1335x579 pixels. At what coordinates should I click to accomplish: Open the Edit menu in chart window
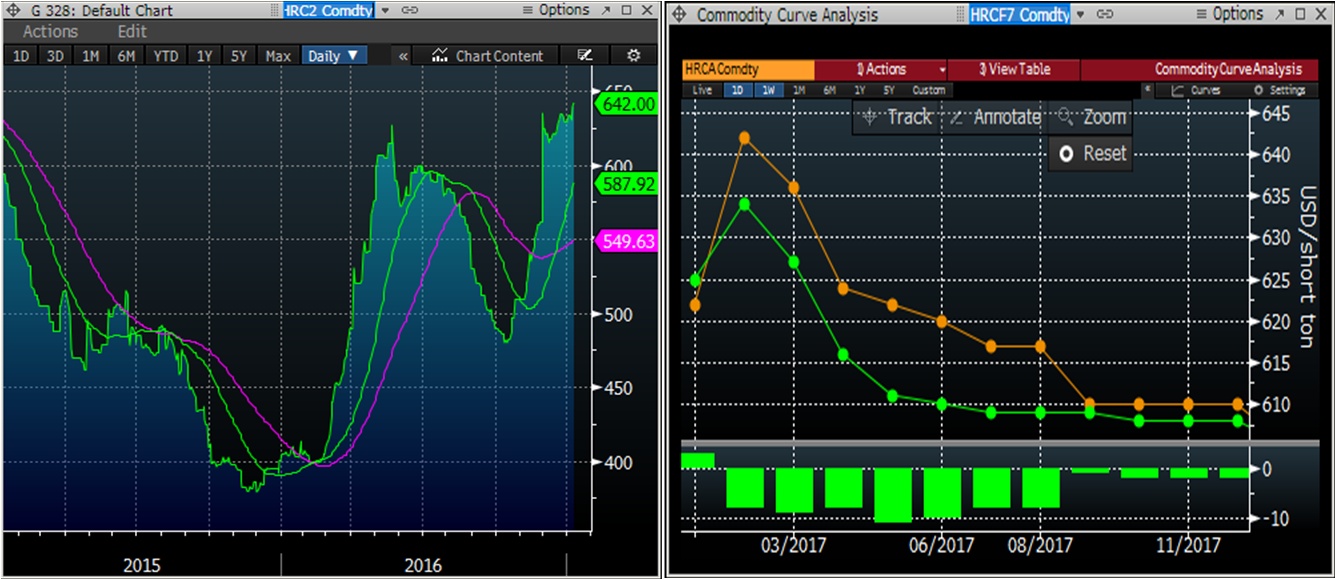[132, 32]
